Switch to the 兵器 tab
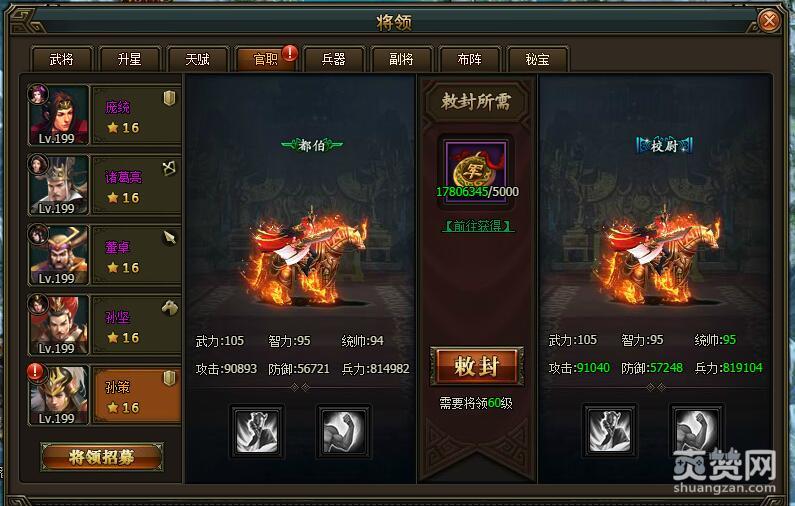Screen dimensions: 795x506 333,59
